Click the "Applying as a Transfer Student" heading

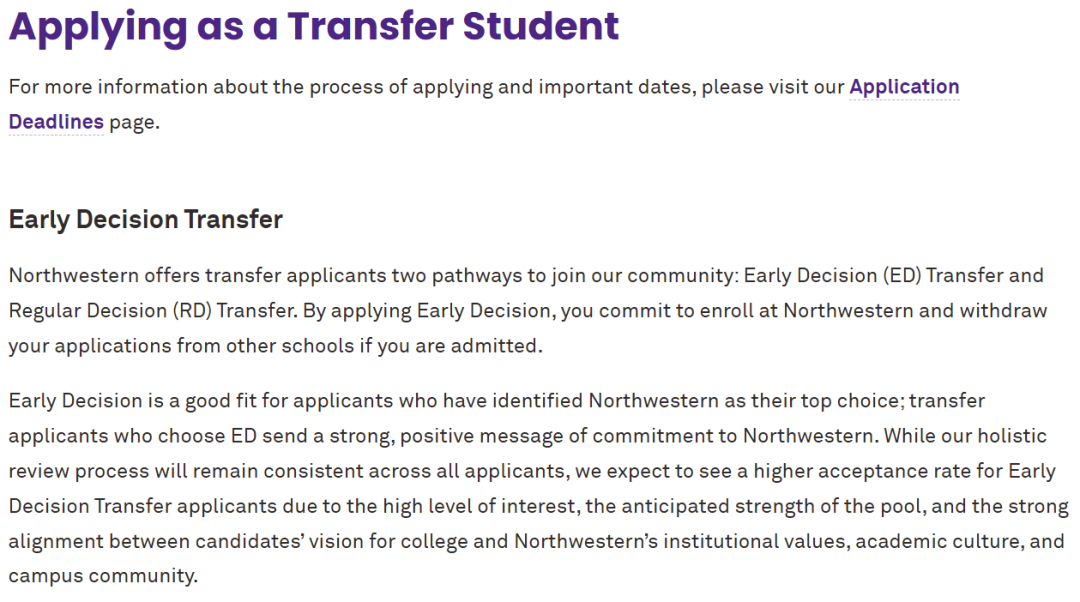point(314,28)
